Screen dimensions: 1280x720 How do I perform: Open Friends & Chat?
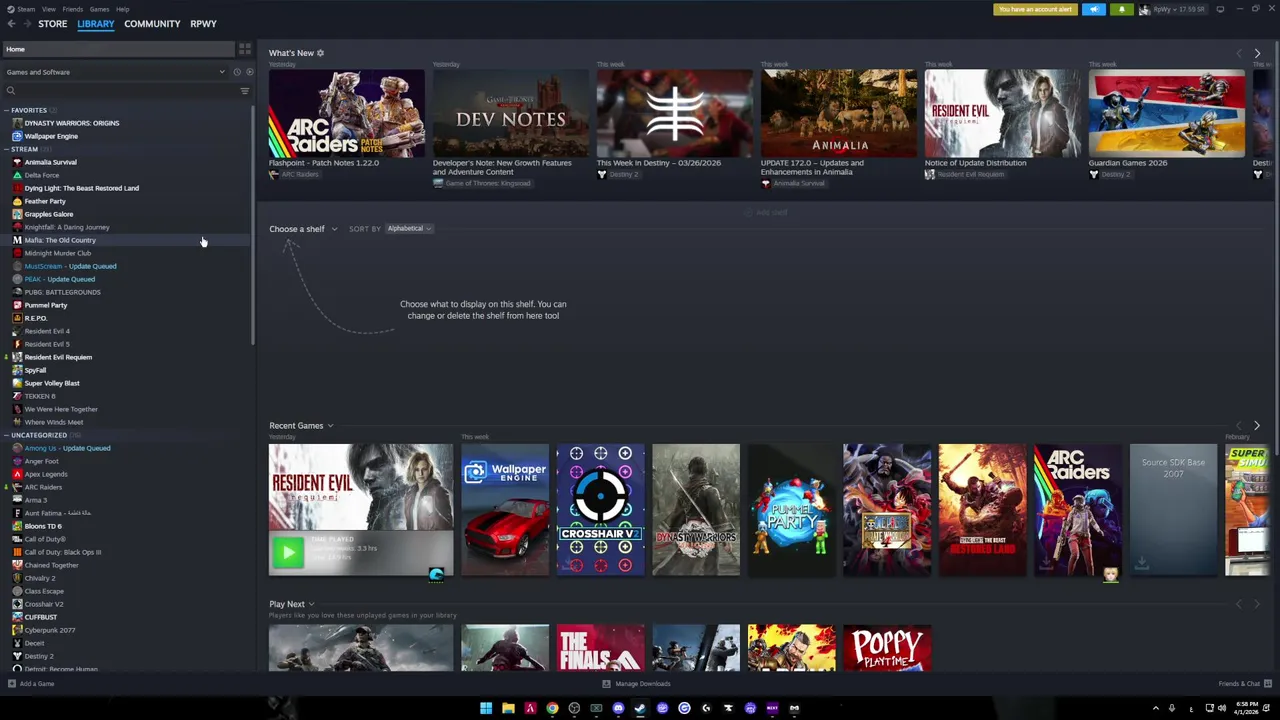click(x=1244, y=684)
